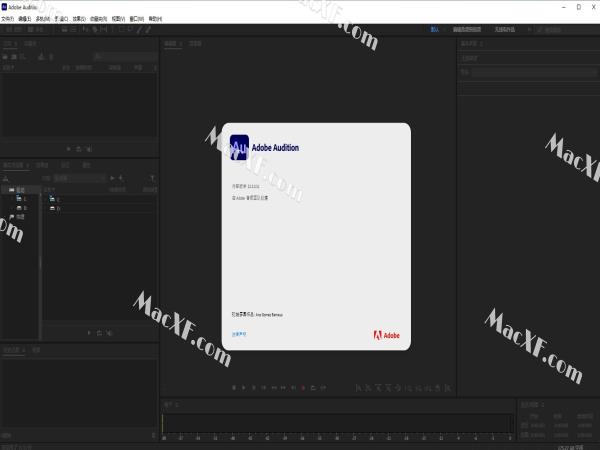Open the 文件(F) menu
Screen dimensions: 600x450
7,19
